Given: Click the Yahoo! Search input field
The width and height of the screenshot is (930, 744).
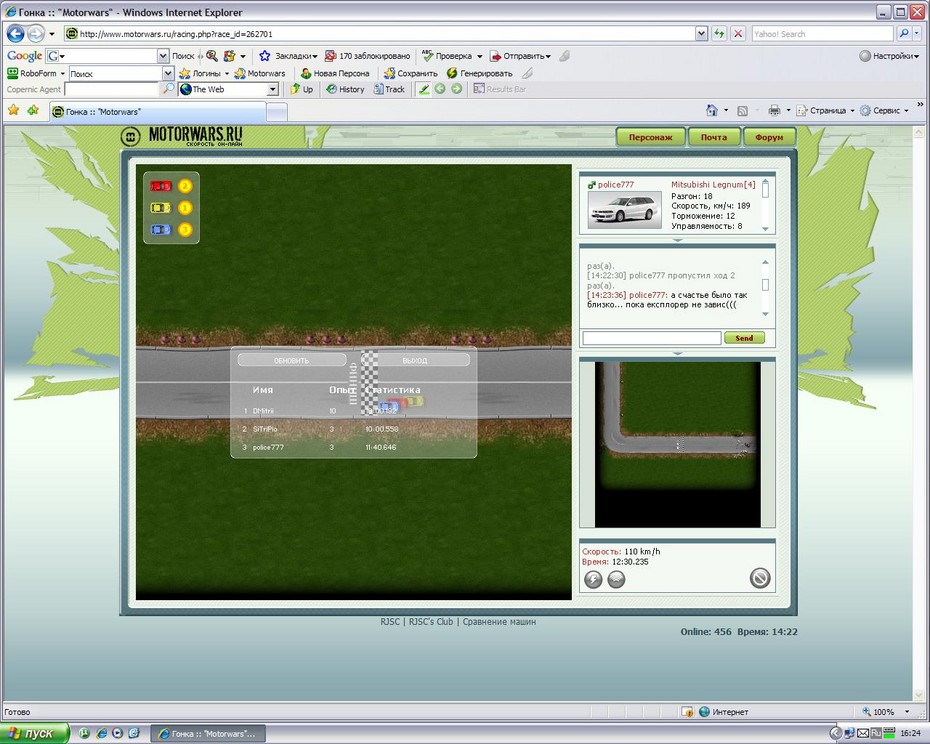Looking at the screenshot, I should point(822,34).
